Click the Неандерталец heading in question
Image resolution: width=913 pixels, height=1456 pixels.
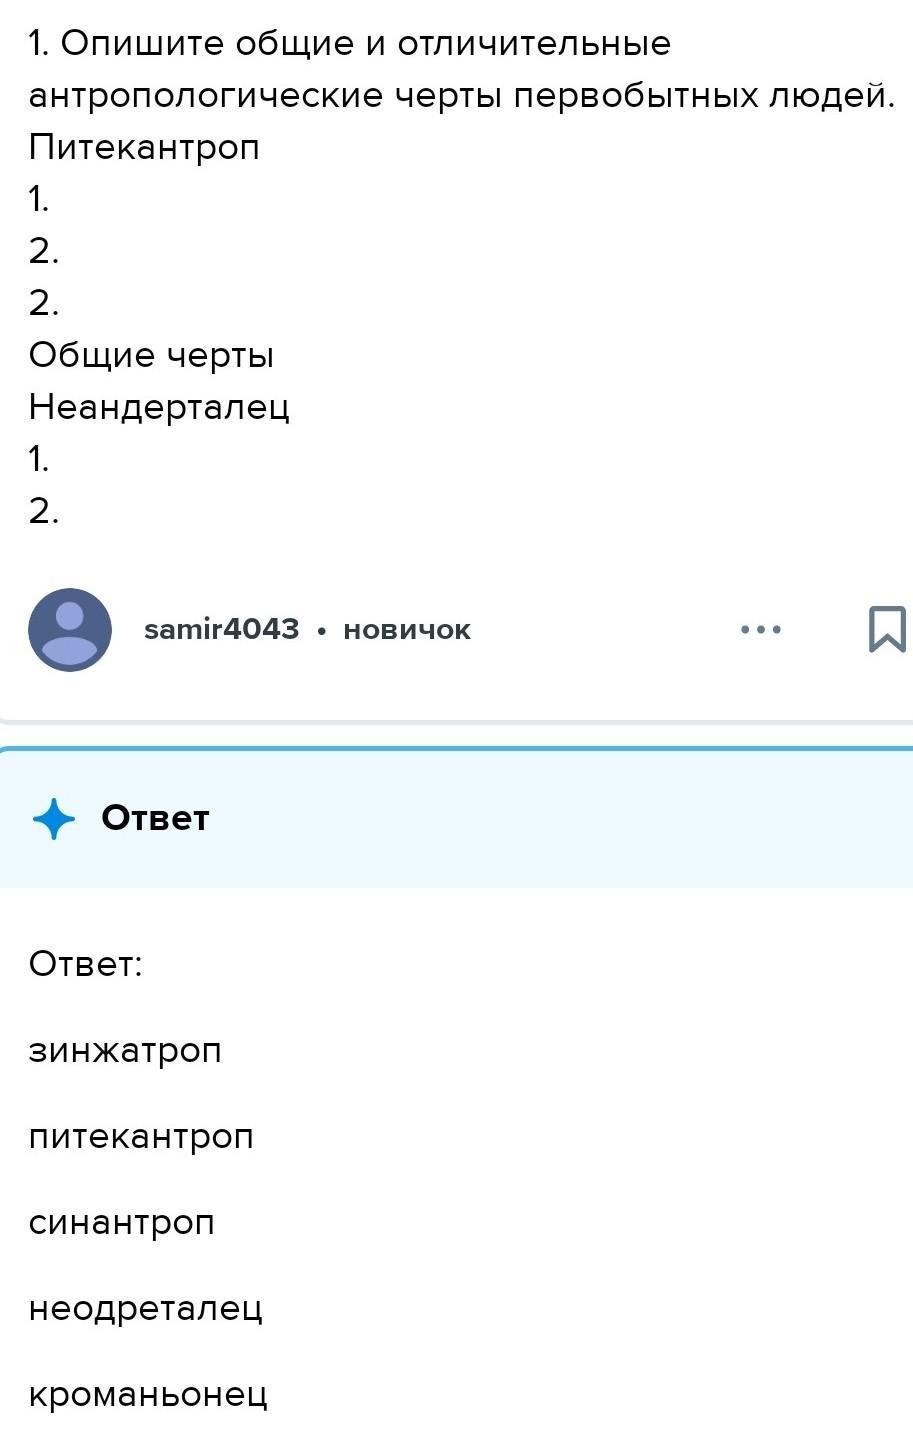(x=159, y=407)
